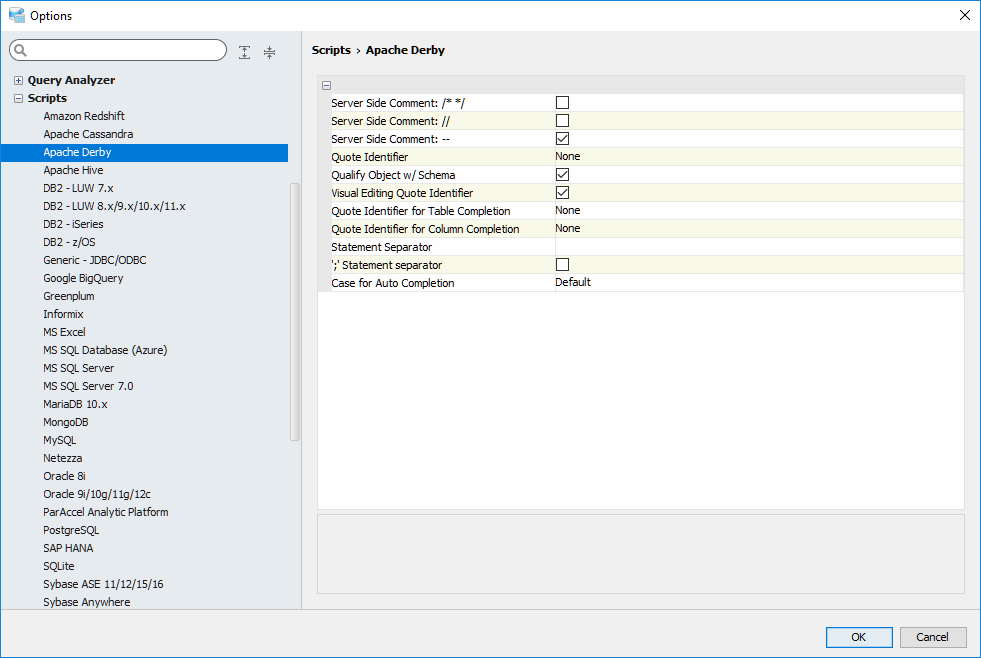Image resolution: width=981 pixels, height=658 pixels.
Task: Open Case for Auto Completion dropdown
Action: [x=758, y=282]
